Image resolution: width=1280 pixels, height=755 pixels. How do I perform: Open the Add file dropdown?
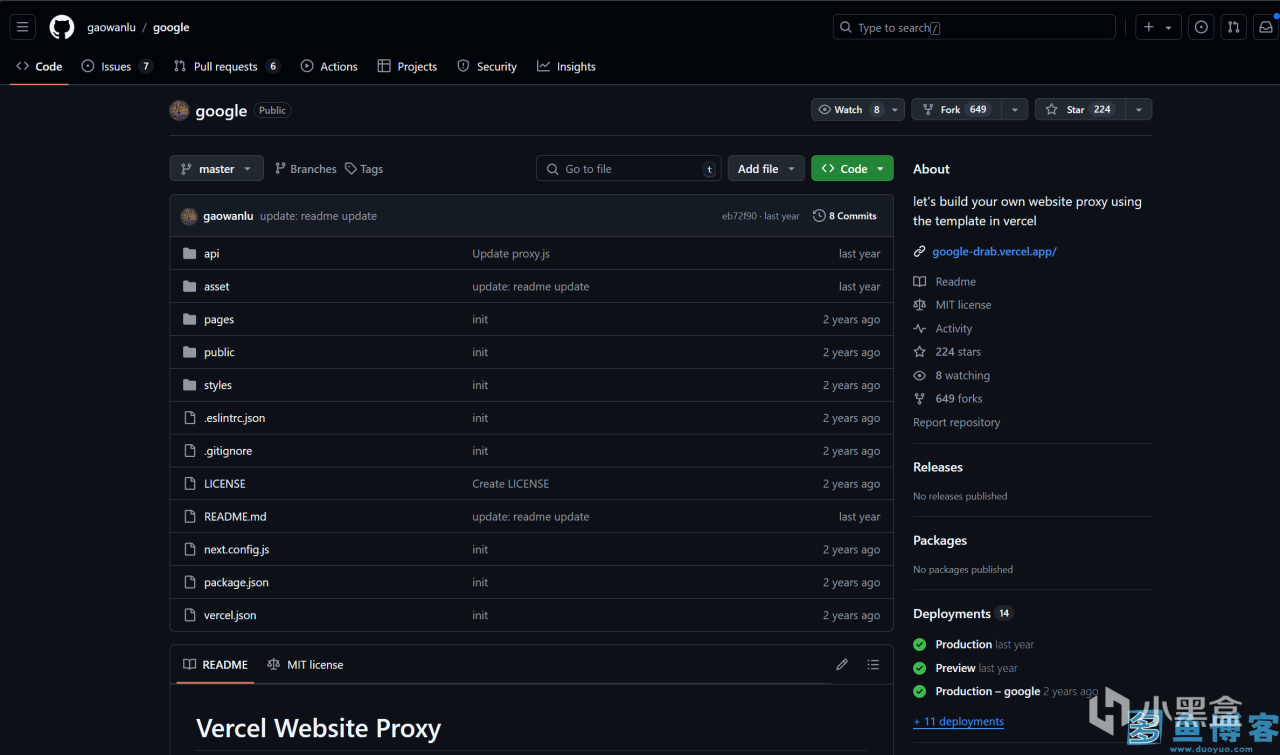tap(766, 169)
